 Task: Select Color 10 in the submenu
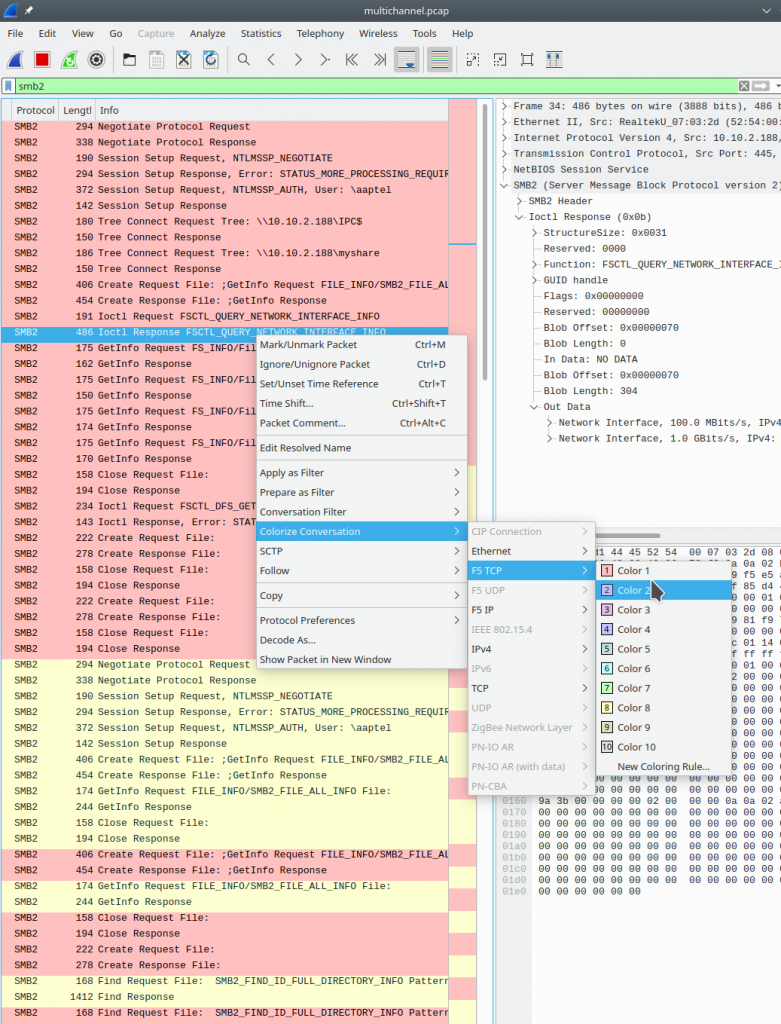pyautogui.click(x=663, y=747)
